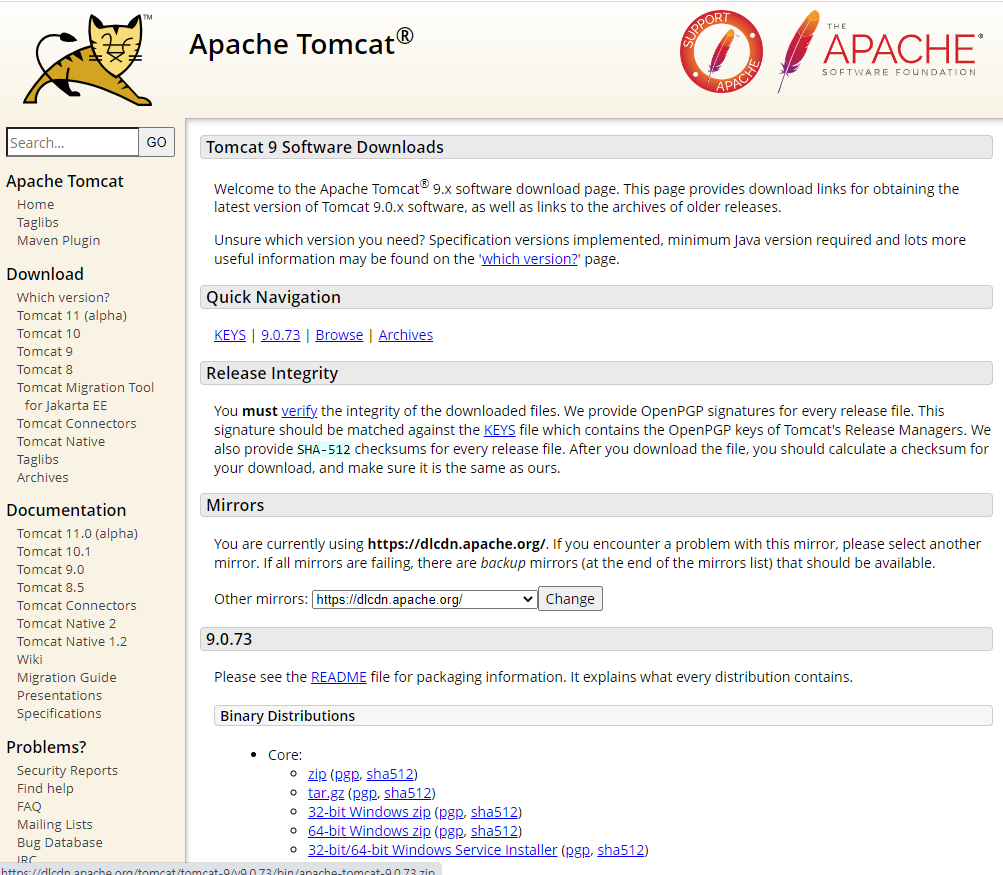The width and height of the screenshot is (1003, 875).
Task: Click the GO search button
Action: point(157,142)
